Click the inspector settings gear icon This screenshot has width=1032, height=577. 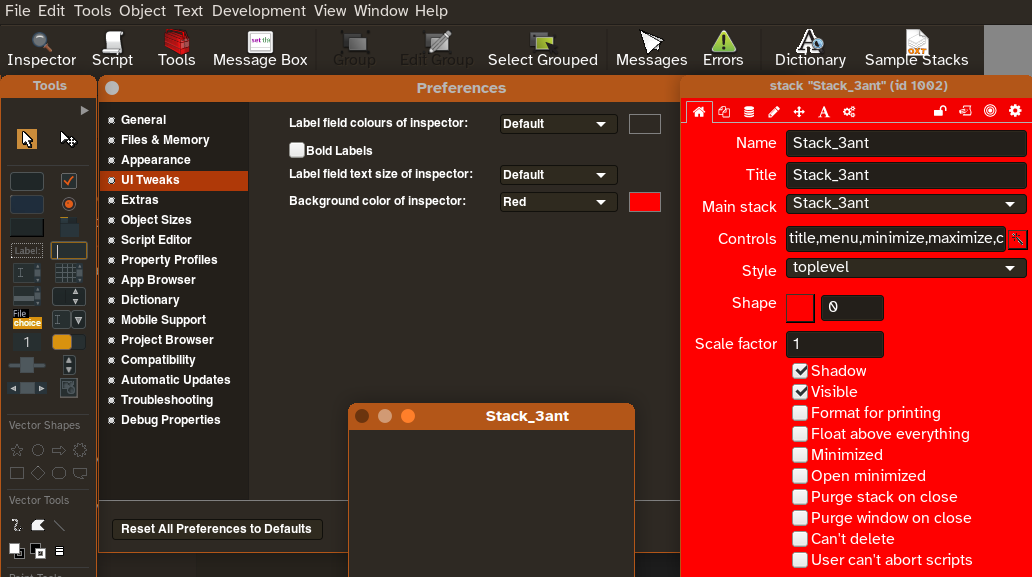[x=1016, y=111]
